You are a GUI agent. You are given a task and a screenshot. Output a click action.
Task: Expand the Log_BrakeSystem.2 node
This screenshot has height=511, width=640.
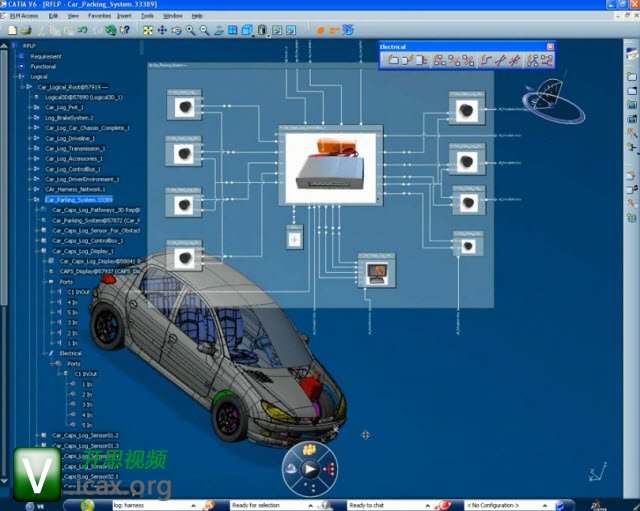pos(31,118)
